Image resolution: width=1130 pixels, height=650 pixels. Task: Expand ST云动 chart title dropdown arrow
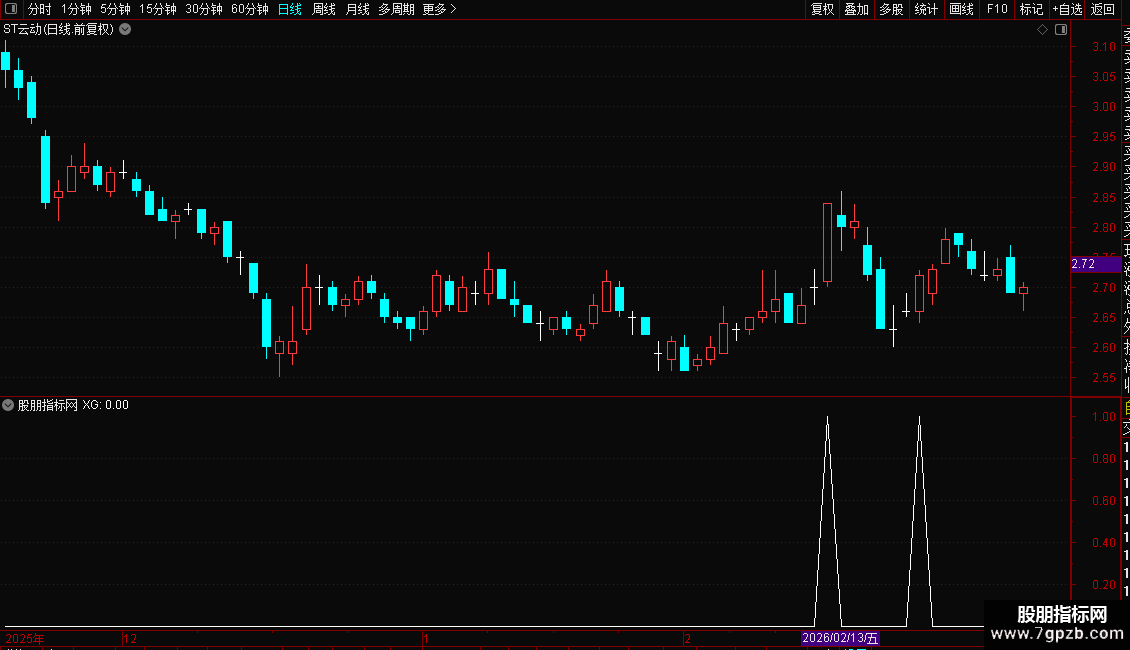(125, 30)
